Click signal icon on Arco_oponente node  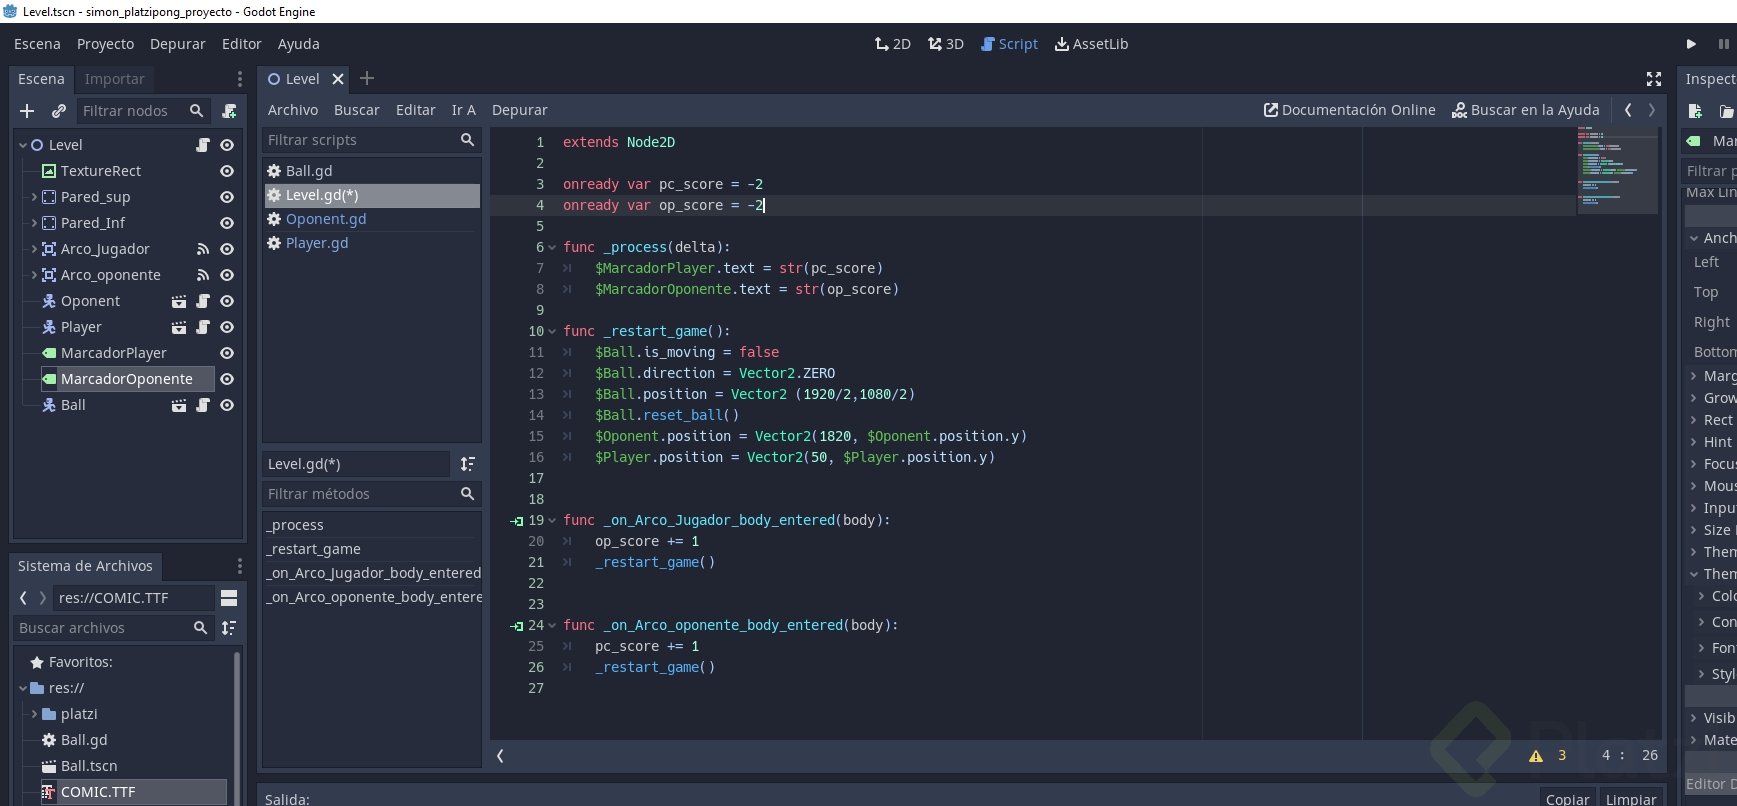[203, 275]
